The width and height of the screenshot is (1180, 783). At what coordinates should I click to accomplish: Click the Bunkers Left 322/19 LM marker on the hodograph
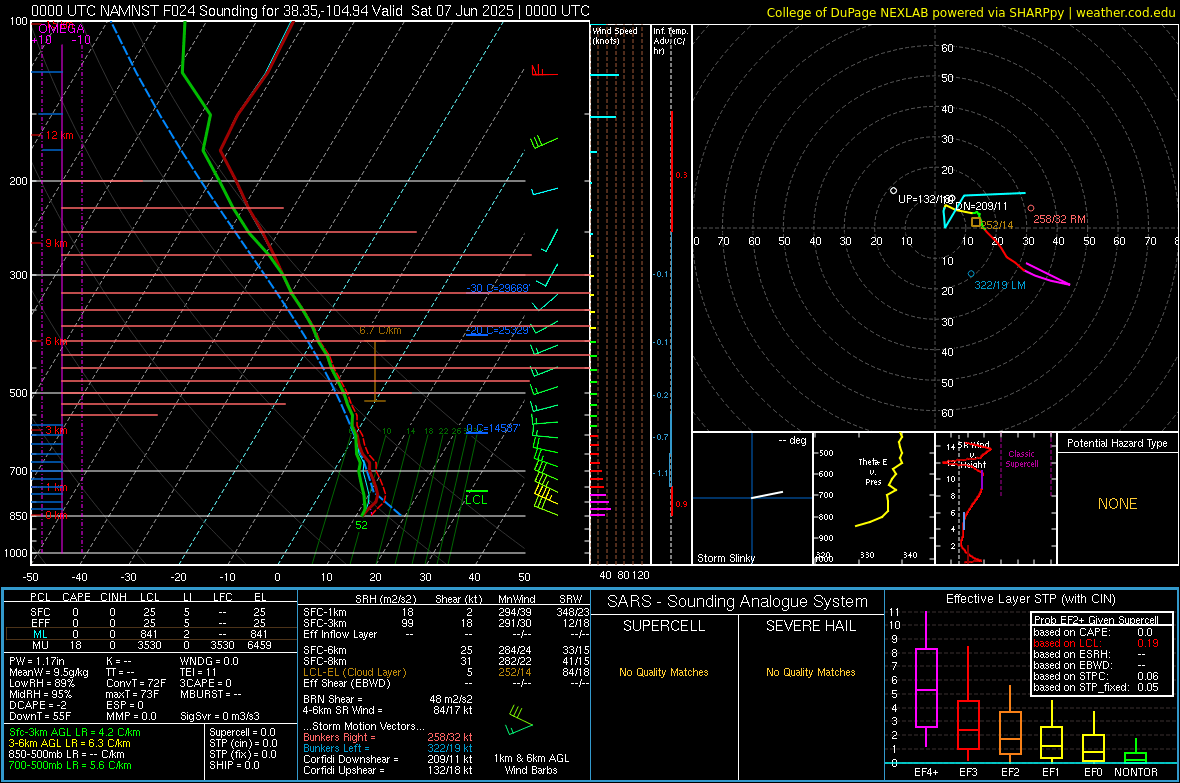[x=971, y=274]
